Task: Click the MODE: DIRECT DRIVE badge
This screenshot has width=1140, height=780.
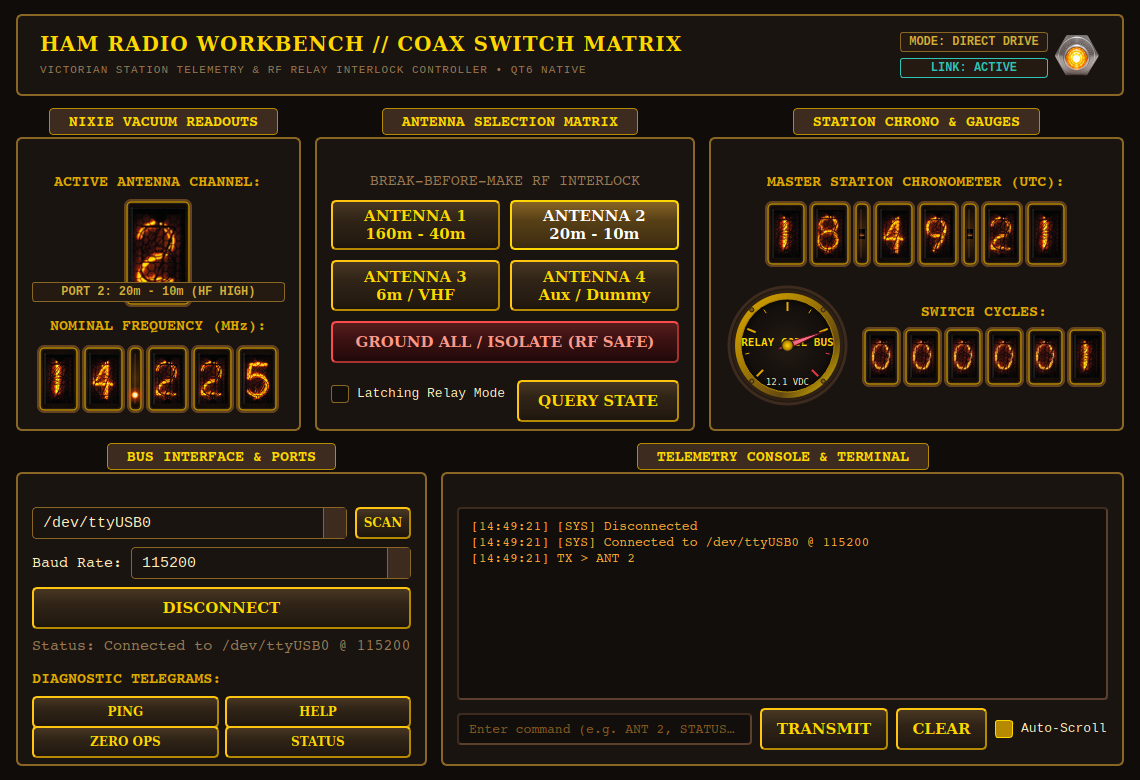Action: pyautogui.click(x=974, y=41)
